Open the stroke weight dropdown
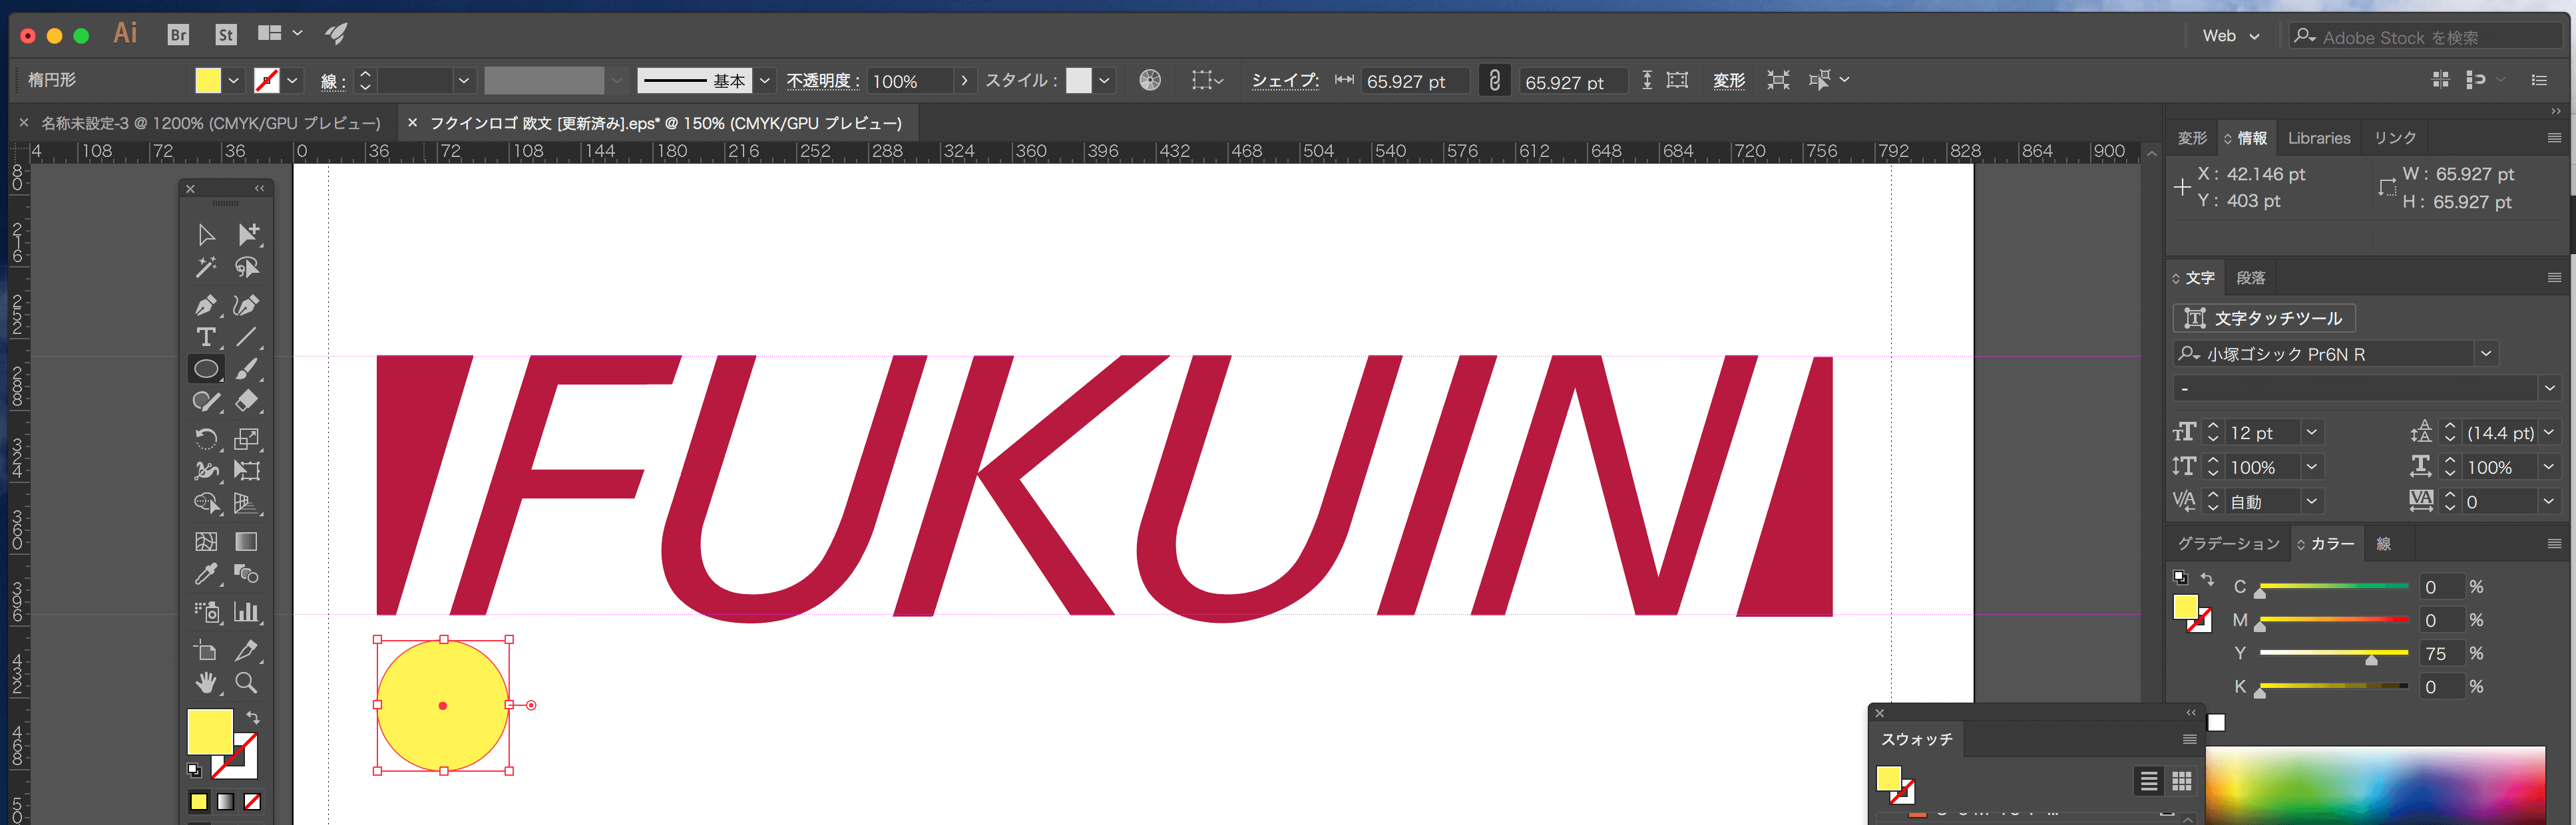The image size is (2576, 825). [x=464, y=80]
